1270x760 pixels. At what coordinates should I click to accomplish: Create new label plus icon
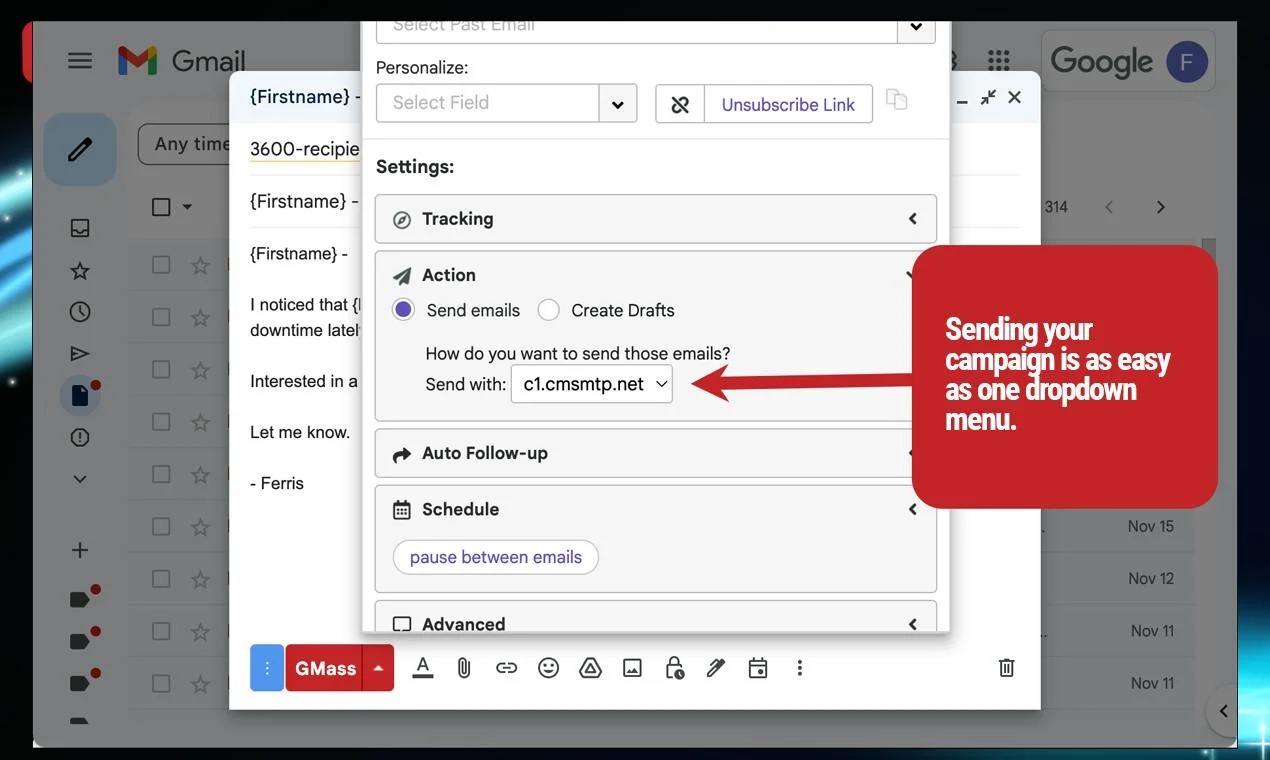(80, 550)
